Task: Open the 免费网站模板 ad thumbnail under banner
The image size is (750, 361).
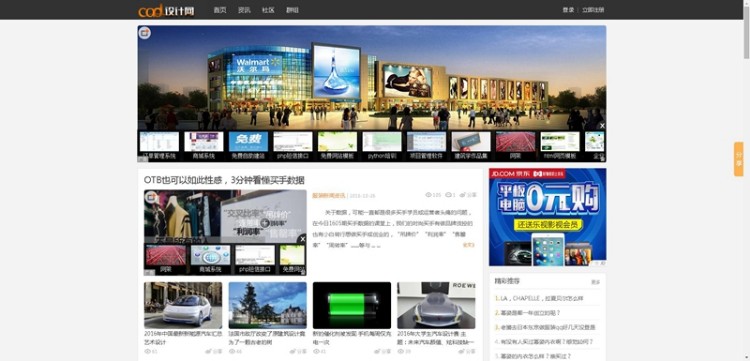Action: [x=337, y=146]
